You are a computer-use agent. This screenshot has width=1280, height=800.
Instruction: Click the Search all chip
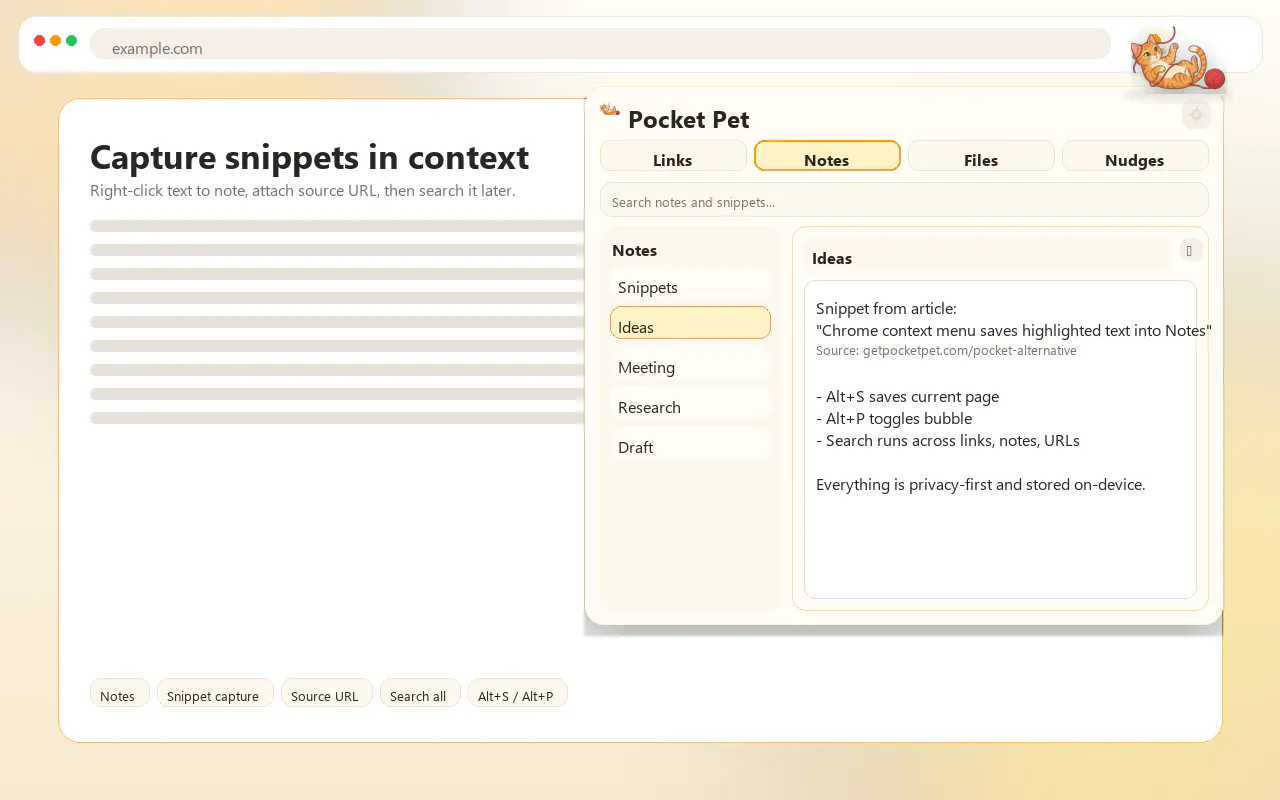coord(419,693)
